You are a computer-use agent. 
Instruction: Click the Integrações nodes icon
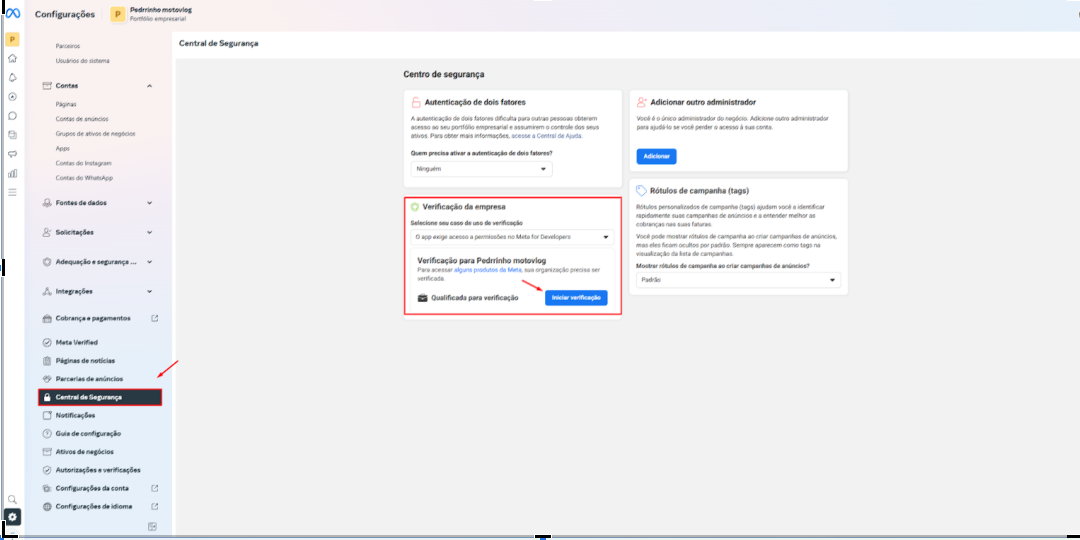click(x=47, y=291)
